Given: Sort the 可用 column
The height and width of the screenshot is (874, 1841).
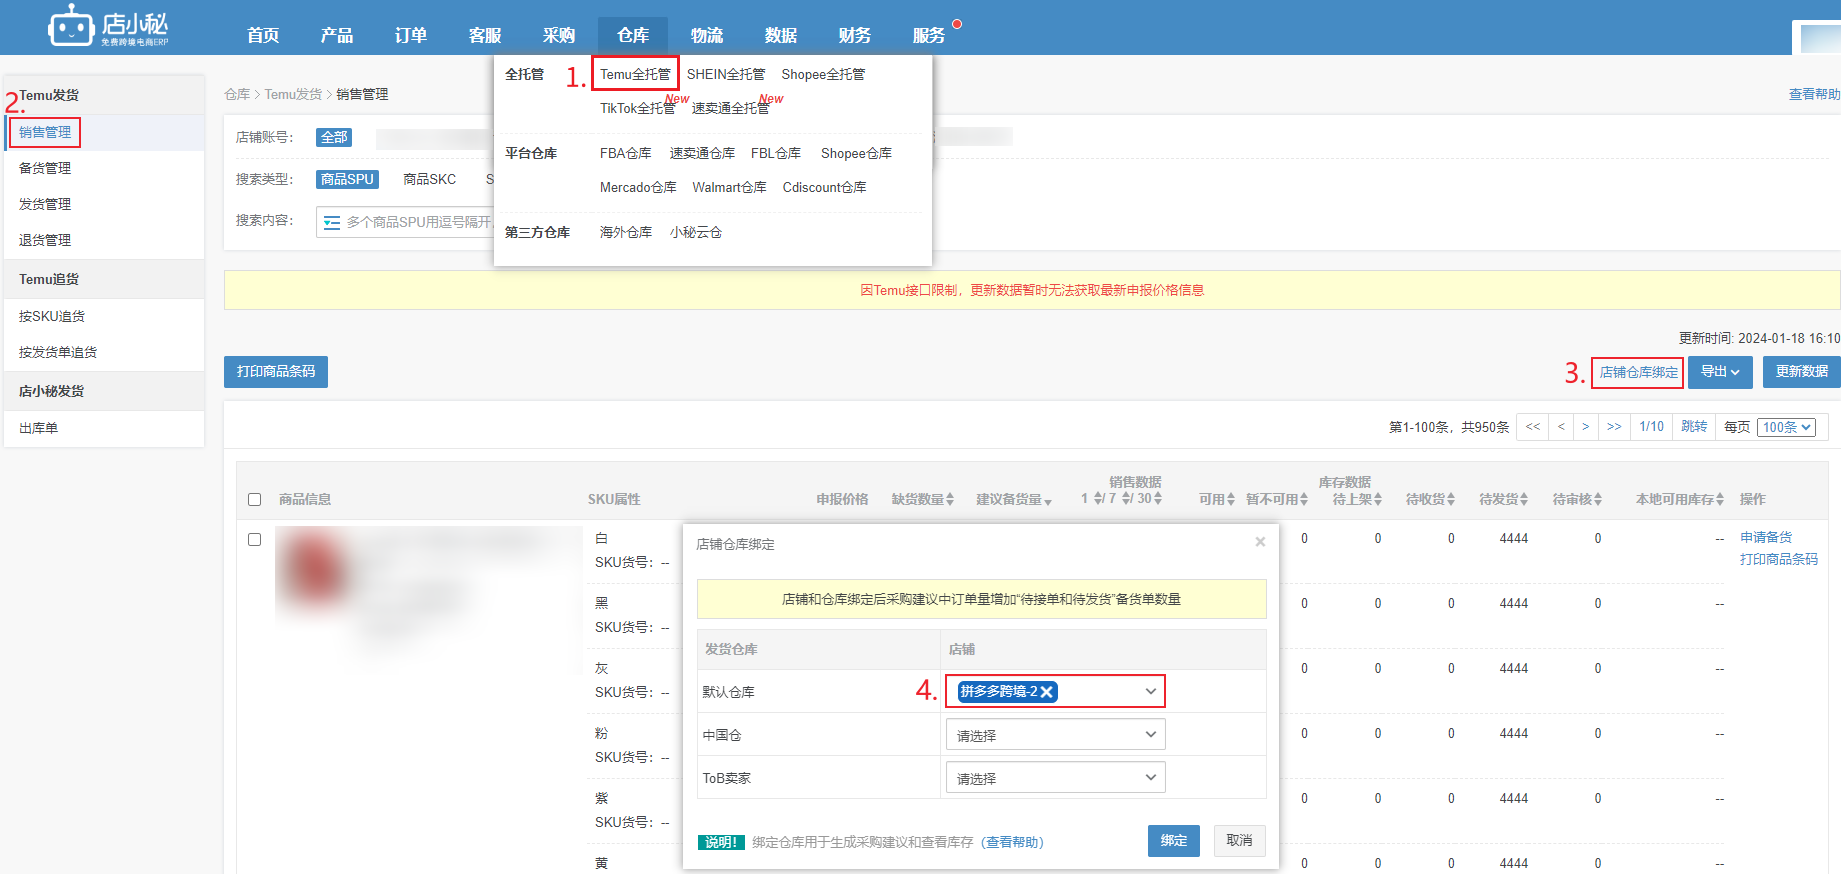Looking at the screenshot, I should pos(1231,499).
